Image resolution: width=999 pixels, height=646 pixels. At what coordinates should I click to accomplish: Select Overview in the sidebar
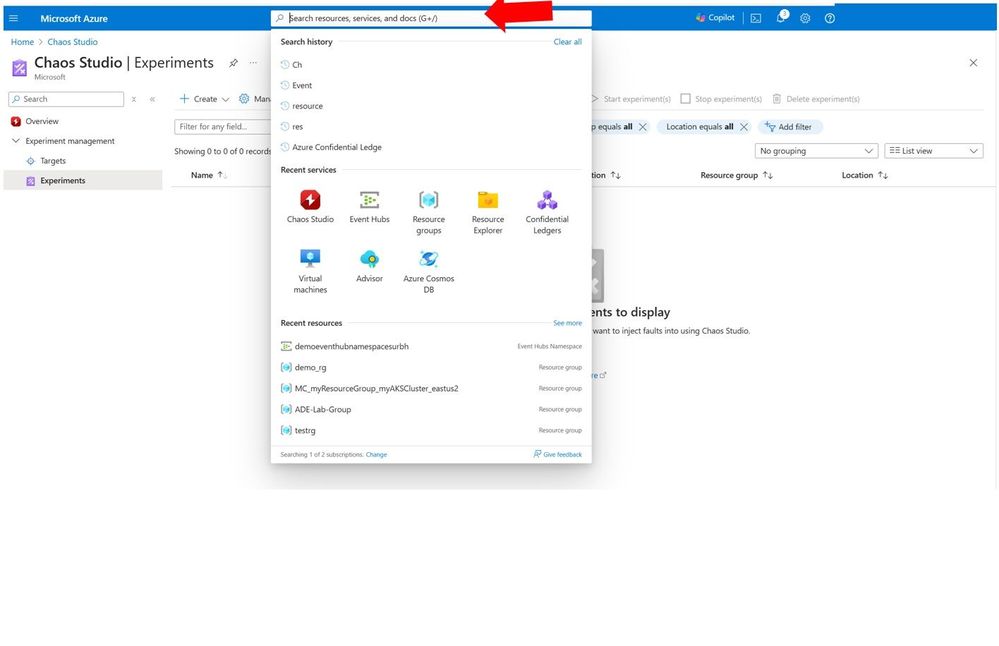point(42,121)
